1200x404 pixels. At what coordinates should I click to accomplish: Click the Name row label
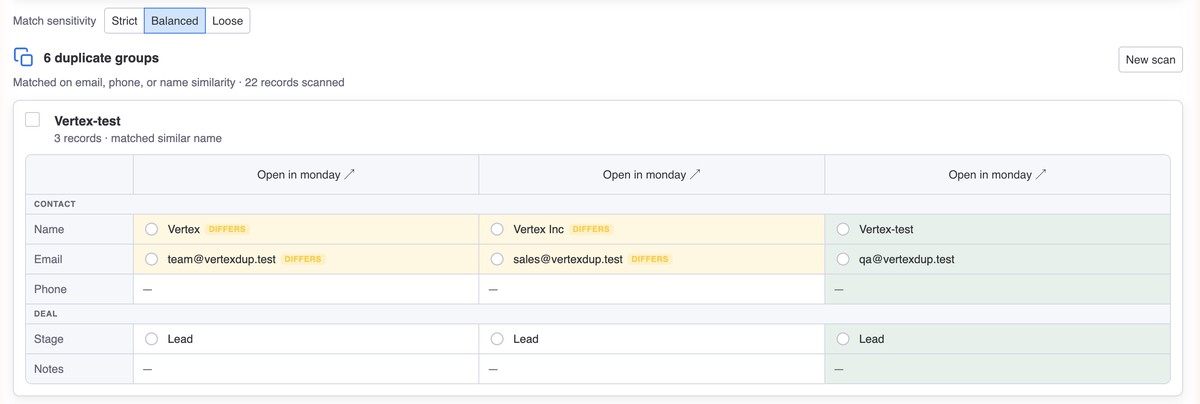(x=49, y=229)
